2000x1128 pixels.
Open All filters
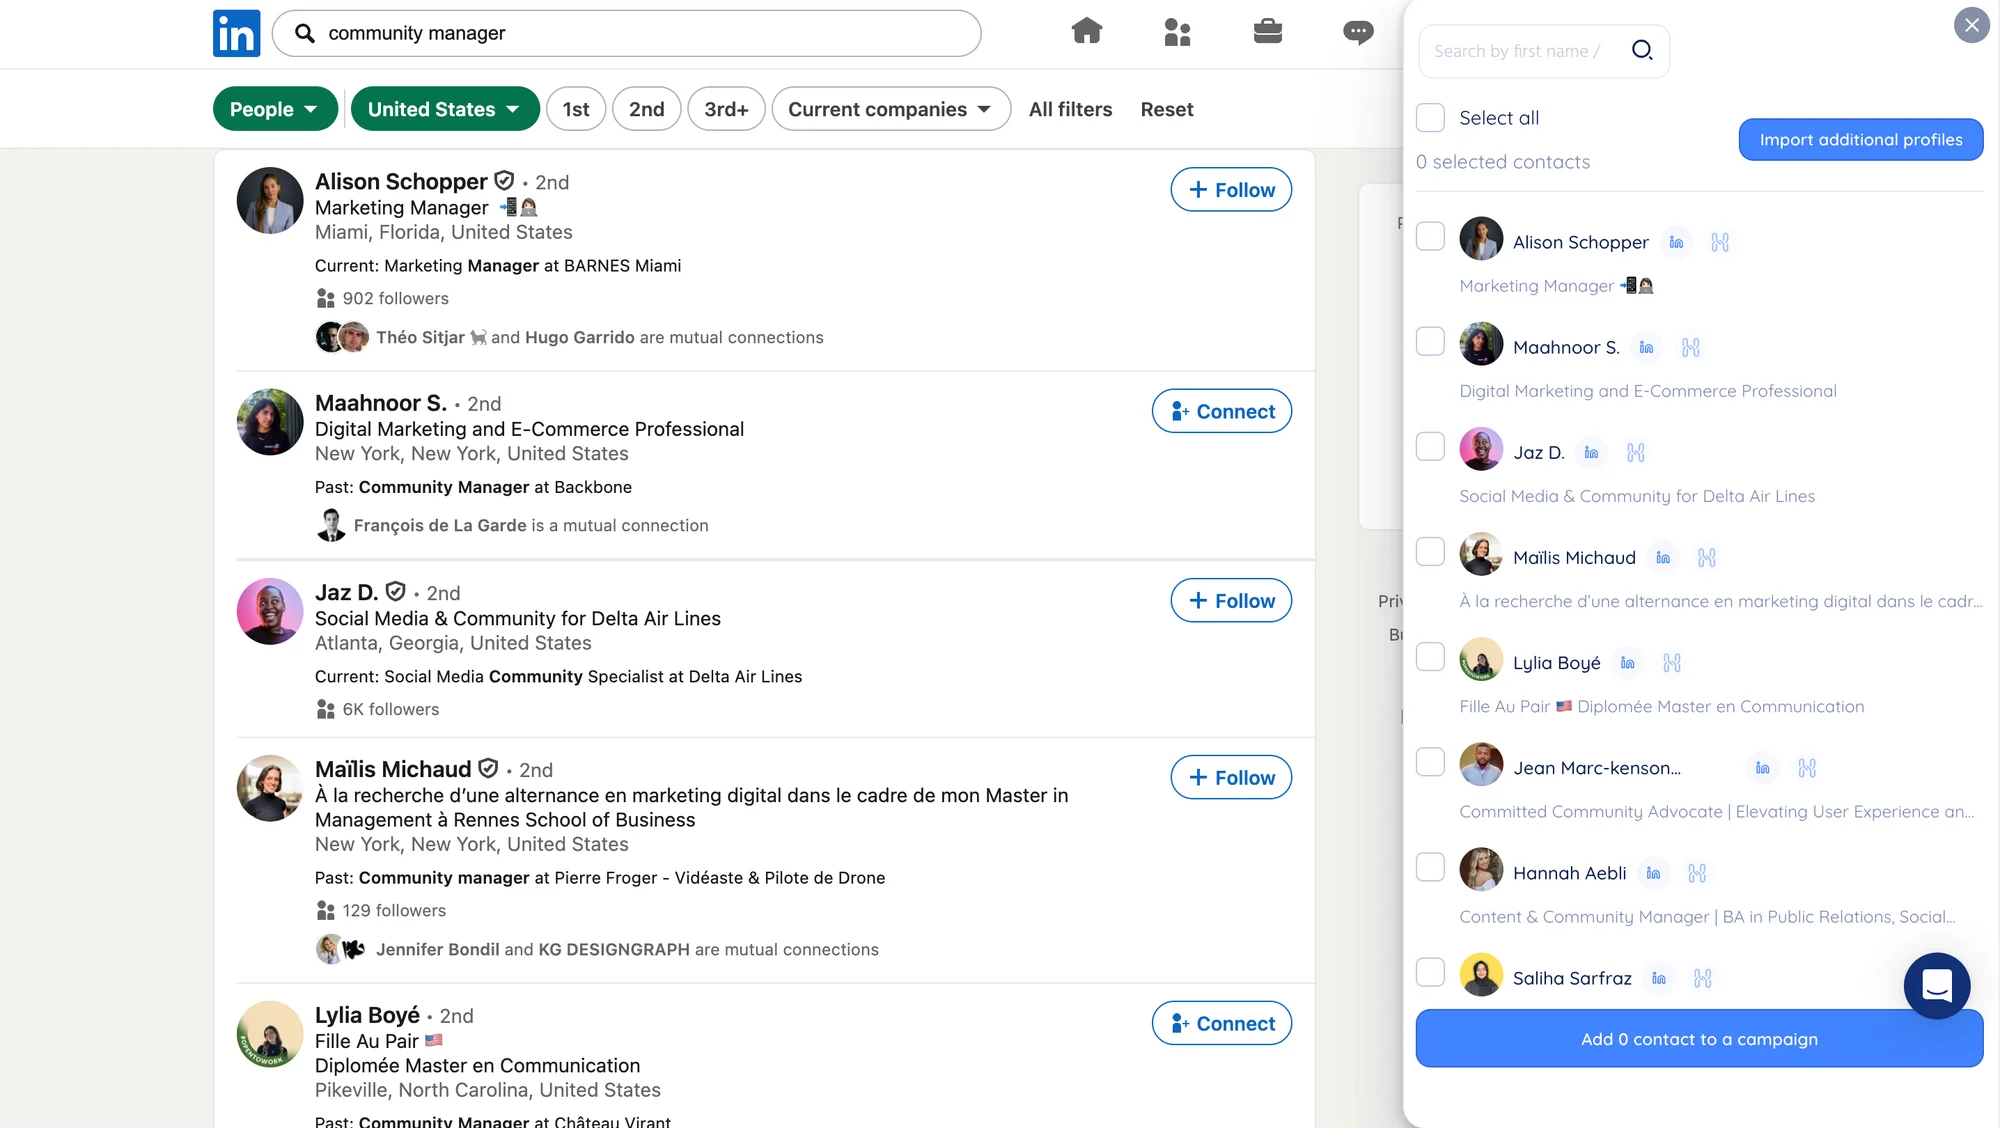pyautogui.click(x=1070, y=109)
